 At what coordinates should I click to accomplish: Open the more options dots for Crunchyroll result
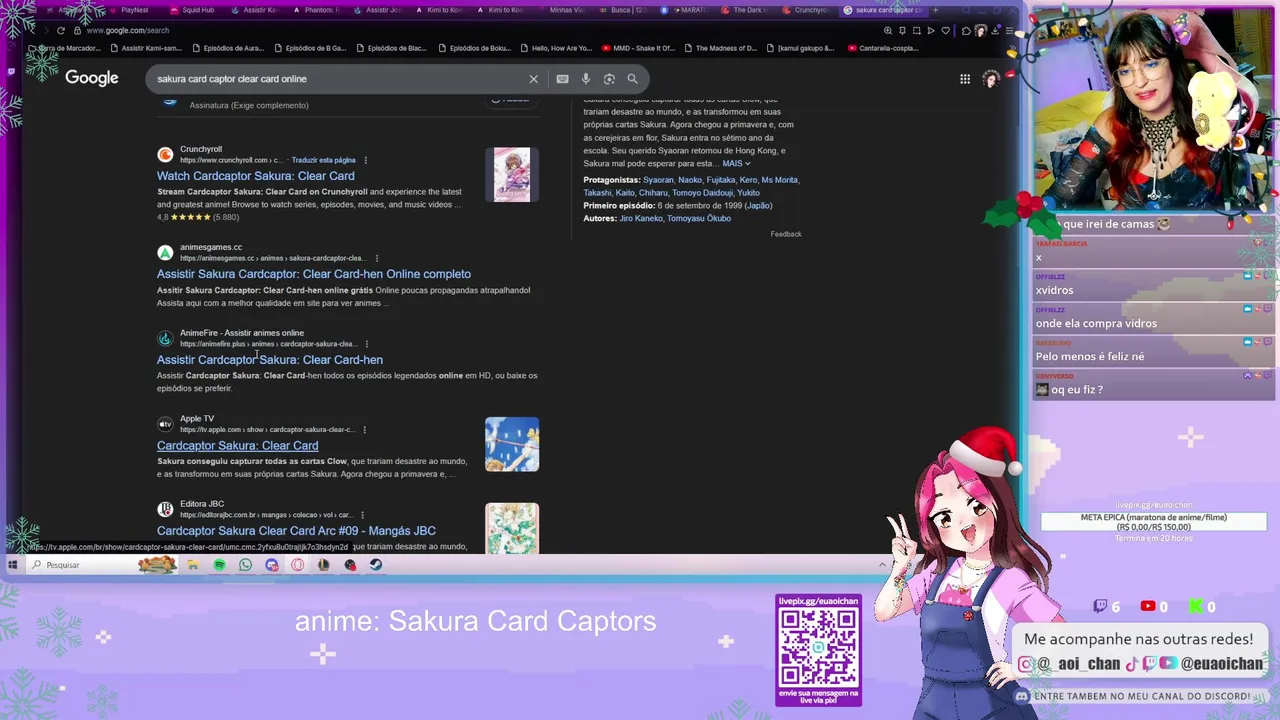pyautogui.click(x=365, y=160)
